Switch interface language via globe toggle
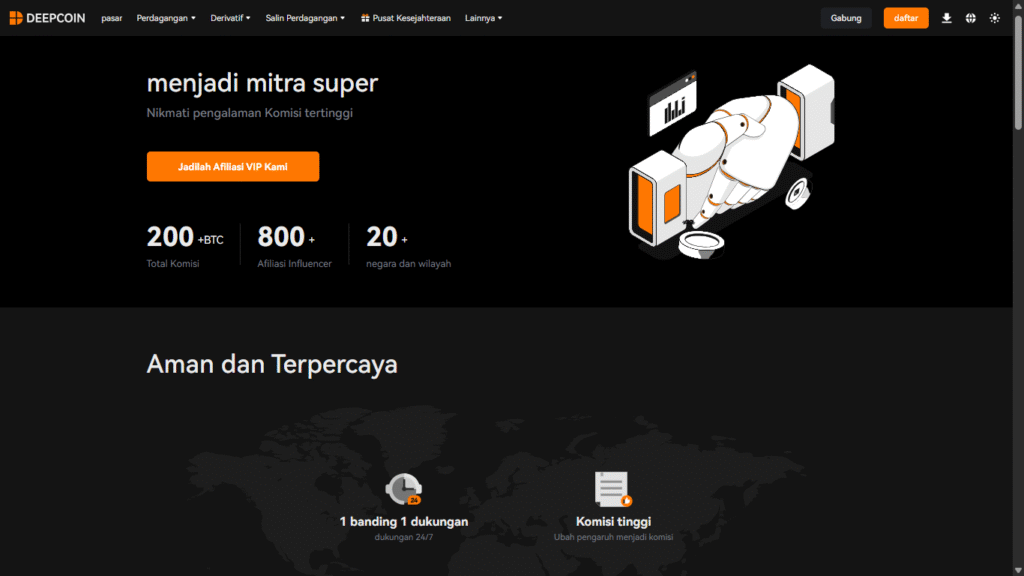This screenshot has height=576, width=1024. coord(971,18)
